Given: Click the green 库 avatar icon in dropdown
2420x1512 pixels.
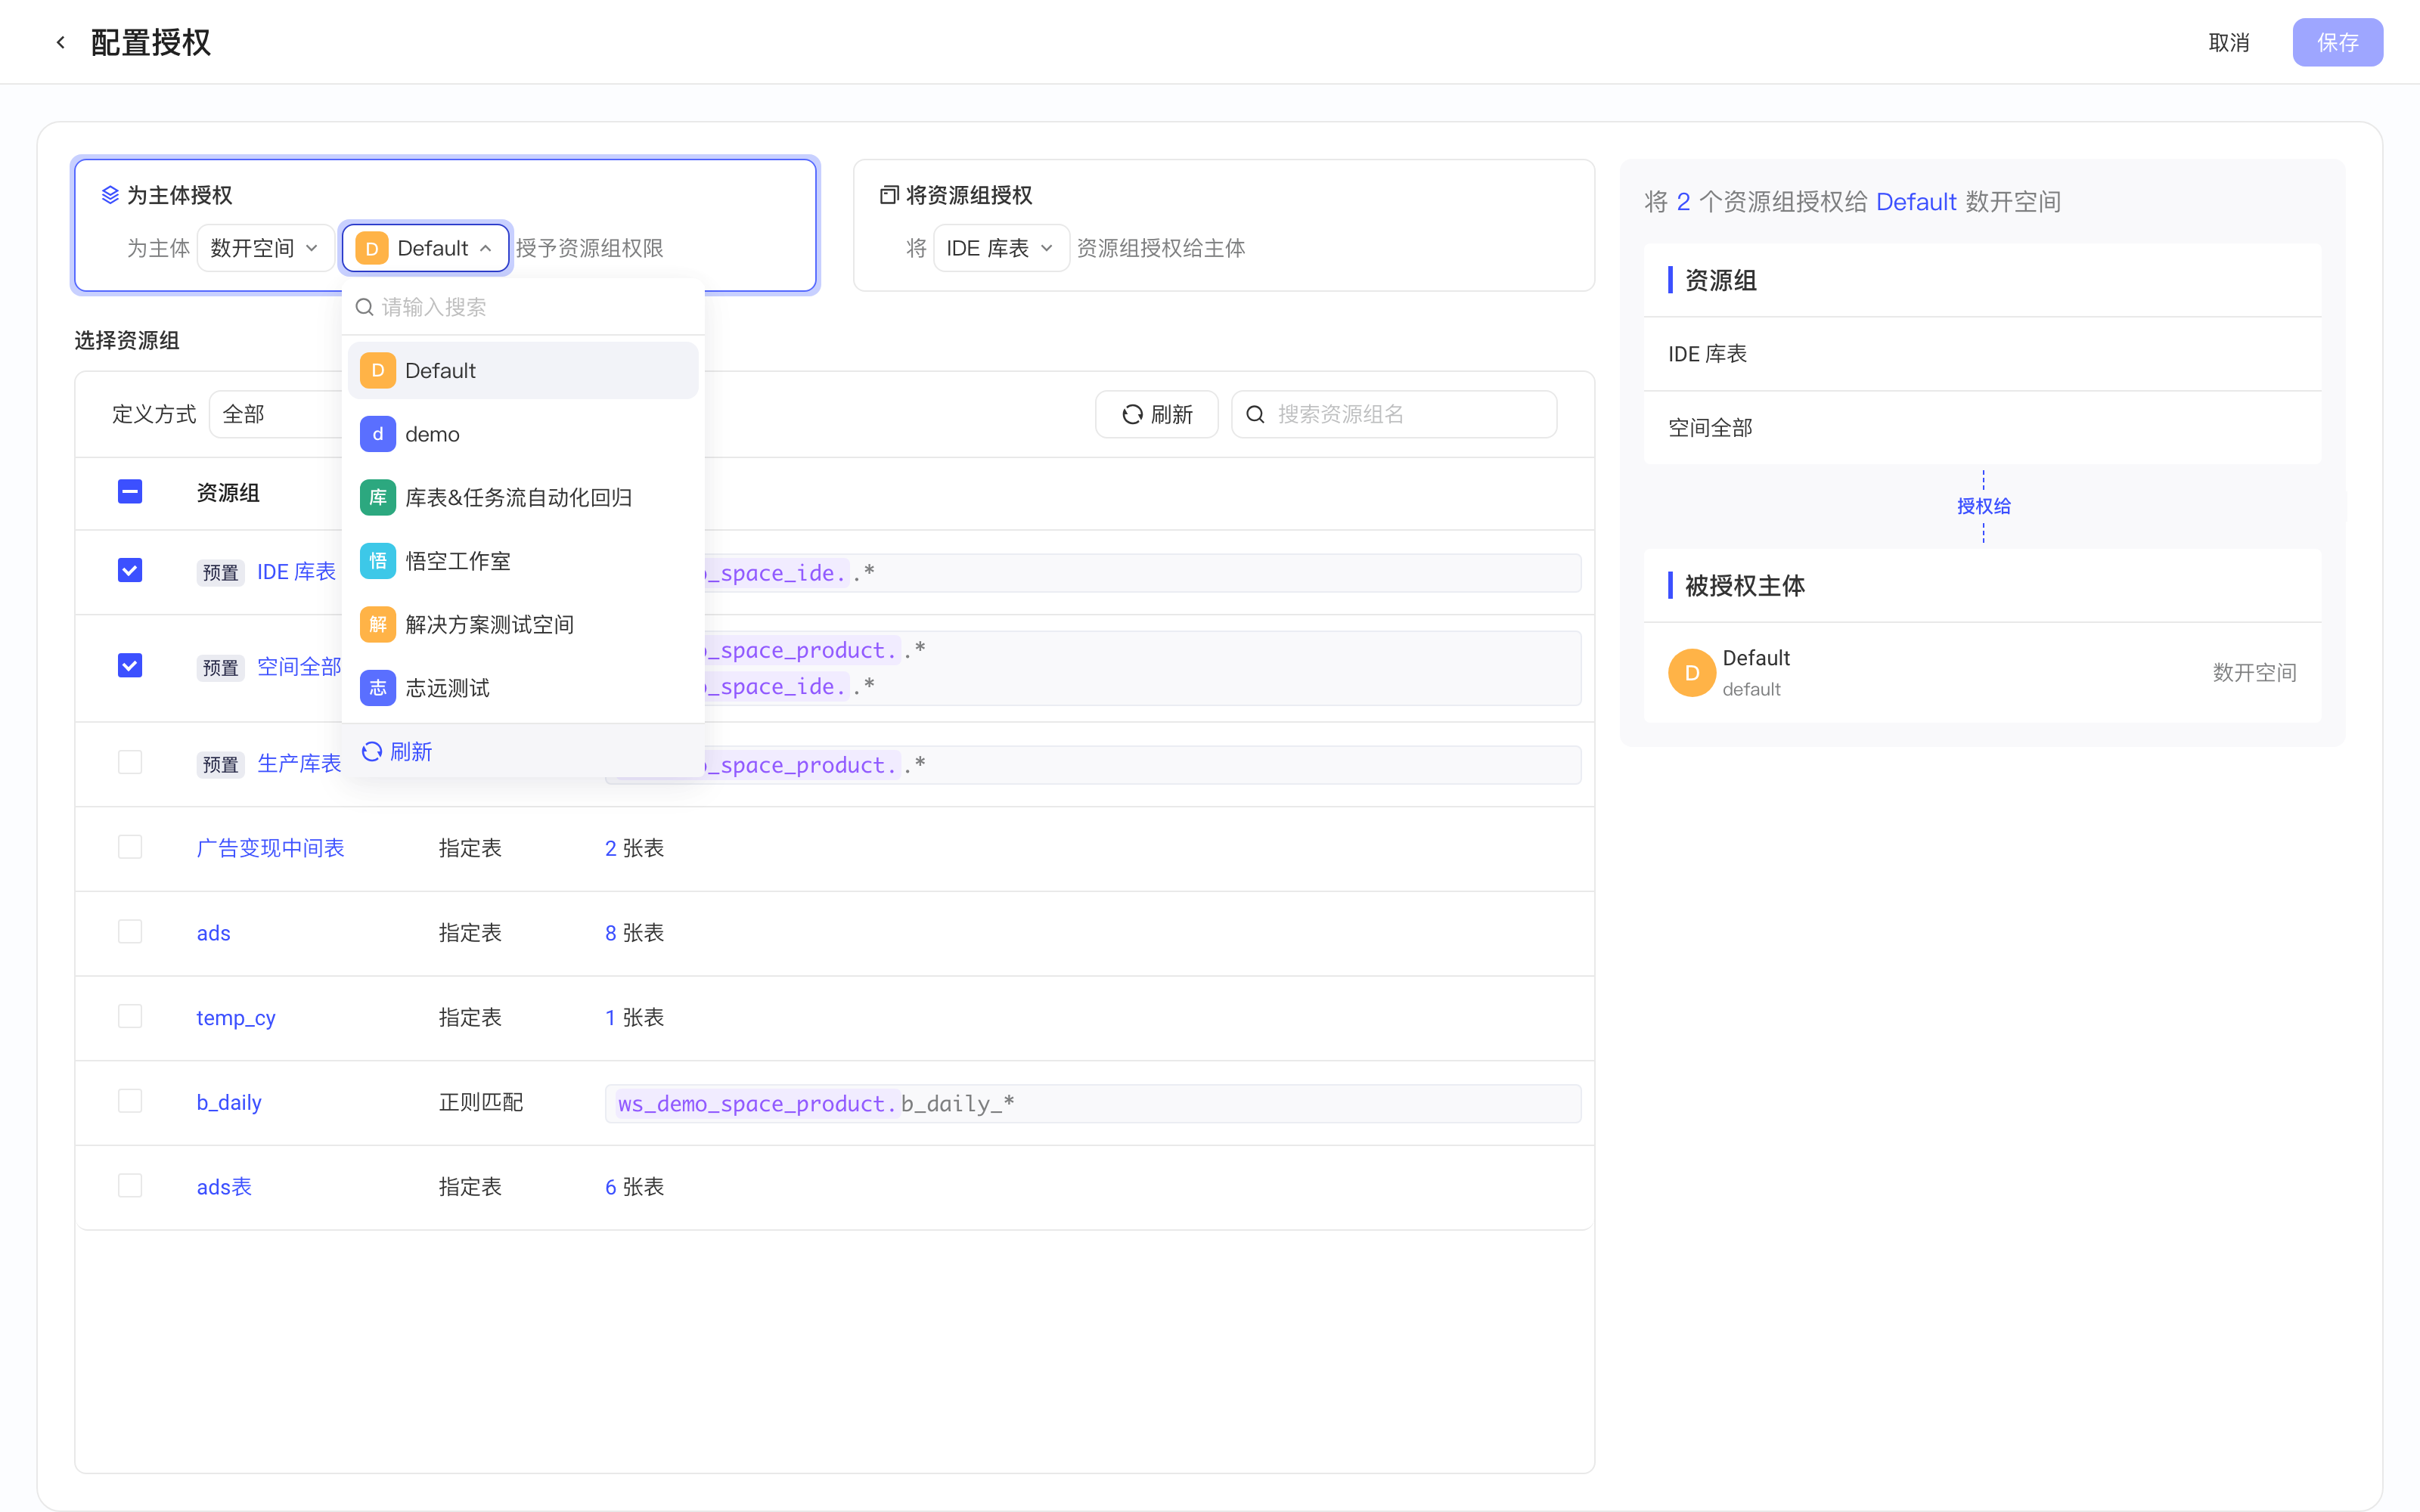Looking at the screenshot, I should coord(378,498).
